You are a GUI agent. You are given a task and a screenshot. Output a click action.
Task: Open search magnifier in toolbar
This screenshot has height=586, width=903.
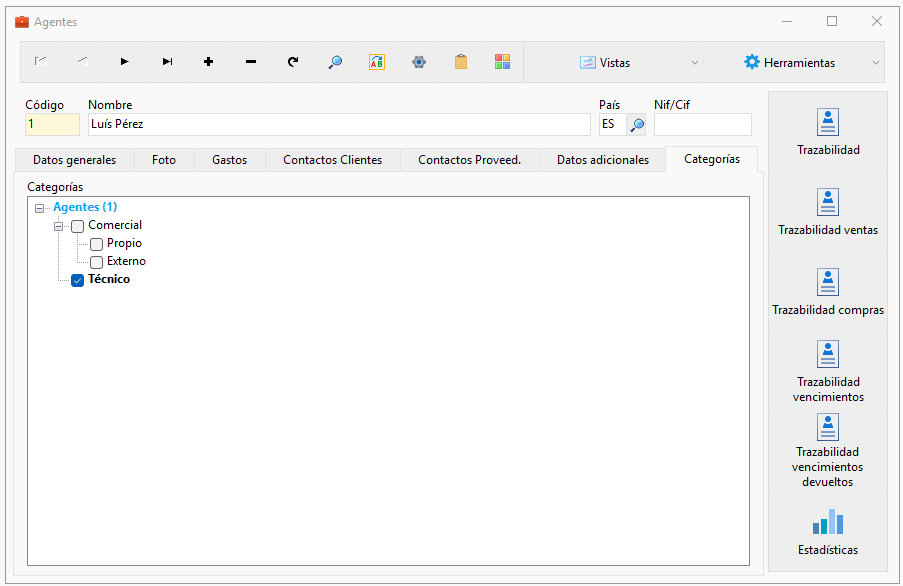click(335, 62)
